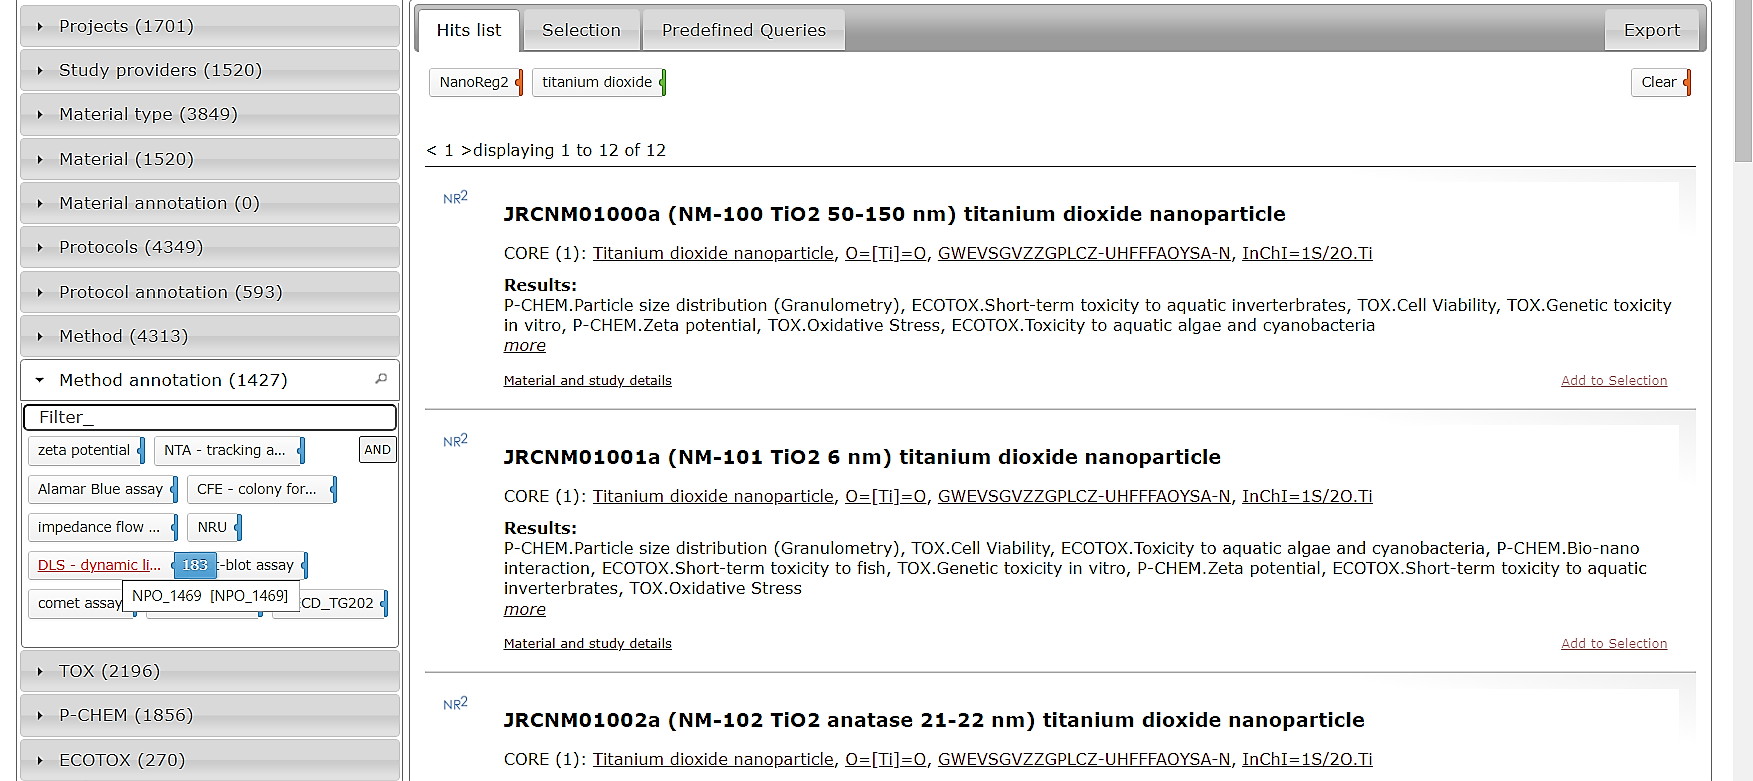The image size is (1753, 781).
Task: Click the search magnifier in Method annotation header
Action: 381,379
